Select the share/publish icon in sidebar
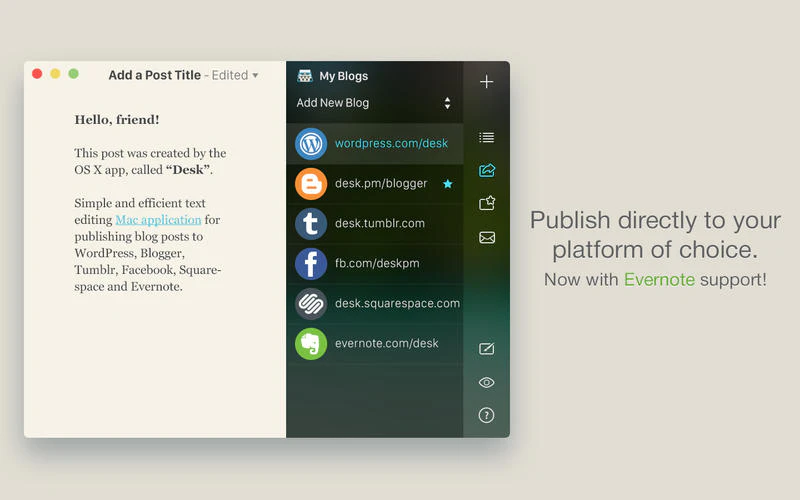 (x=487, y=170)
